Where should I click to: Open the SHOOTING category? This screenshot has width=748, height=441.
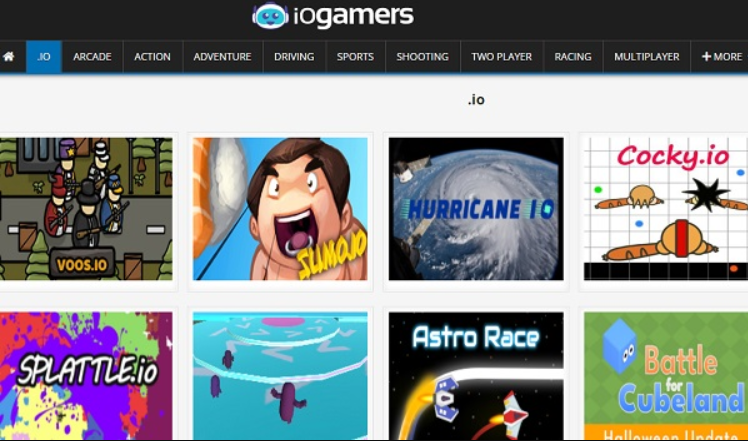click(x=423, y=57)
